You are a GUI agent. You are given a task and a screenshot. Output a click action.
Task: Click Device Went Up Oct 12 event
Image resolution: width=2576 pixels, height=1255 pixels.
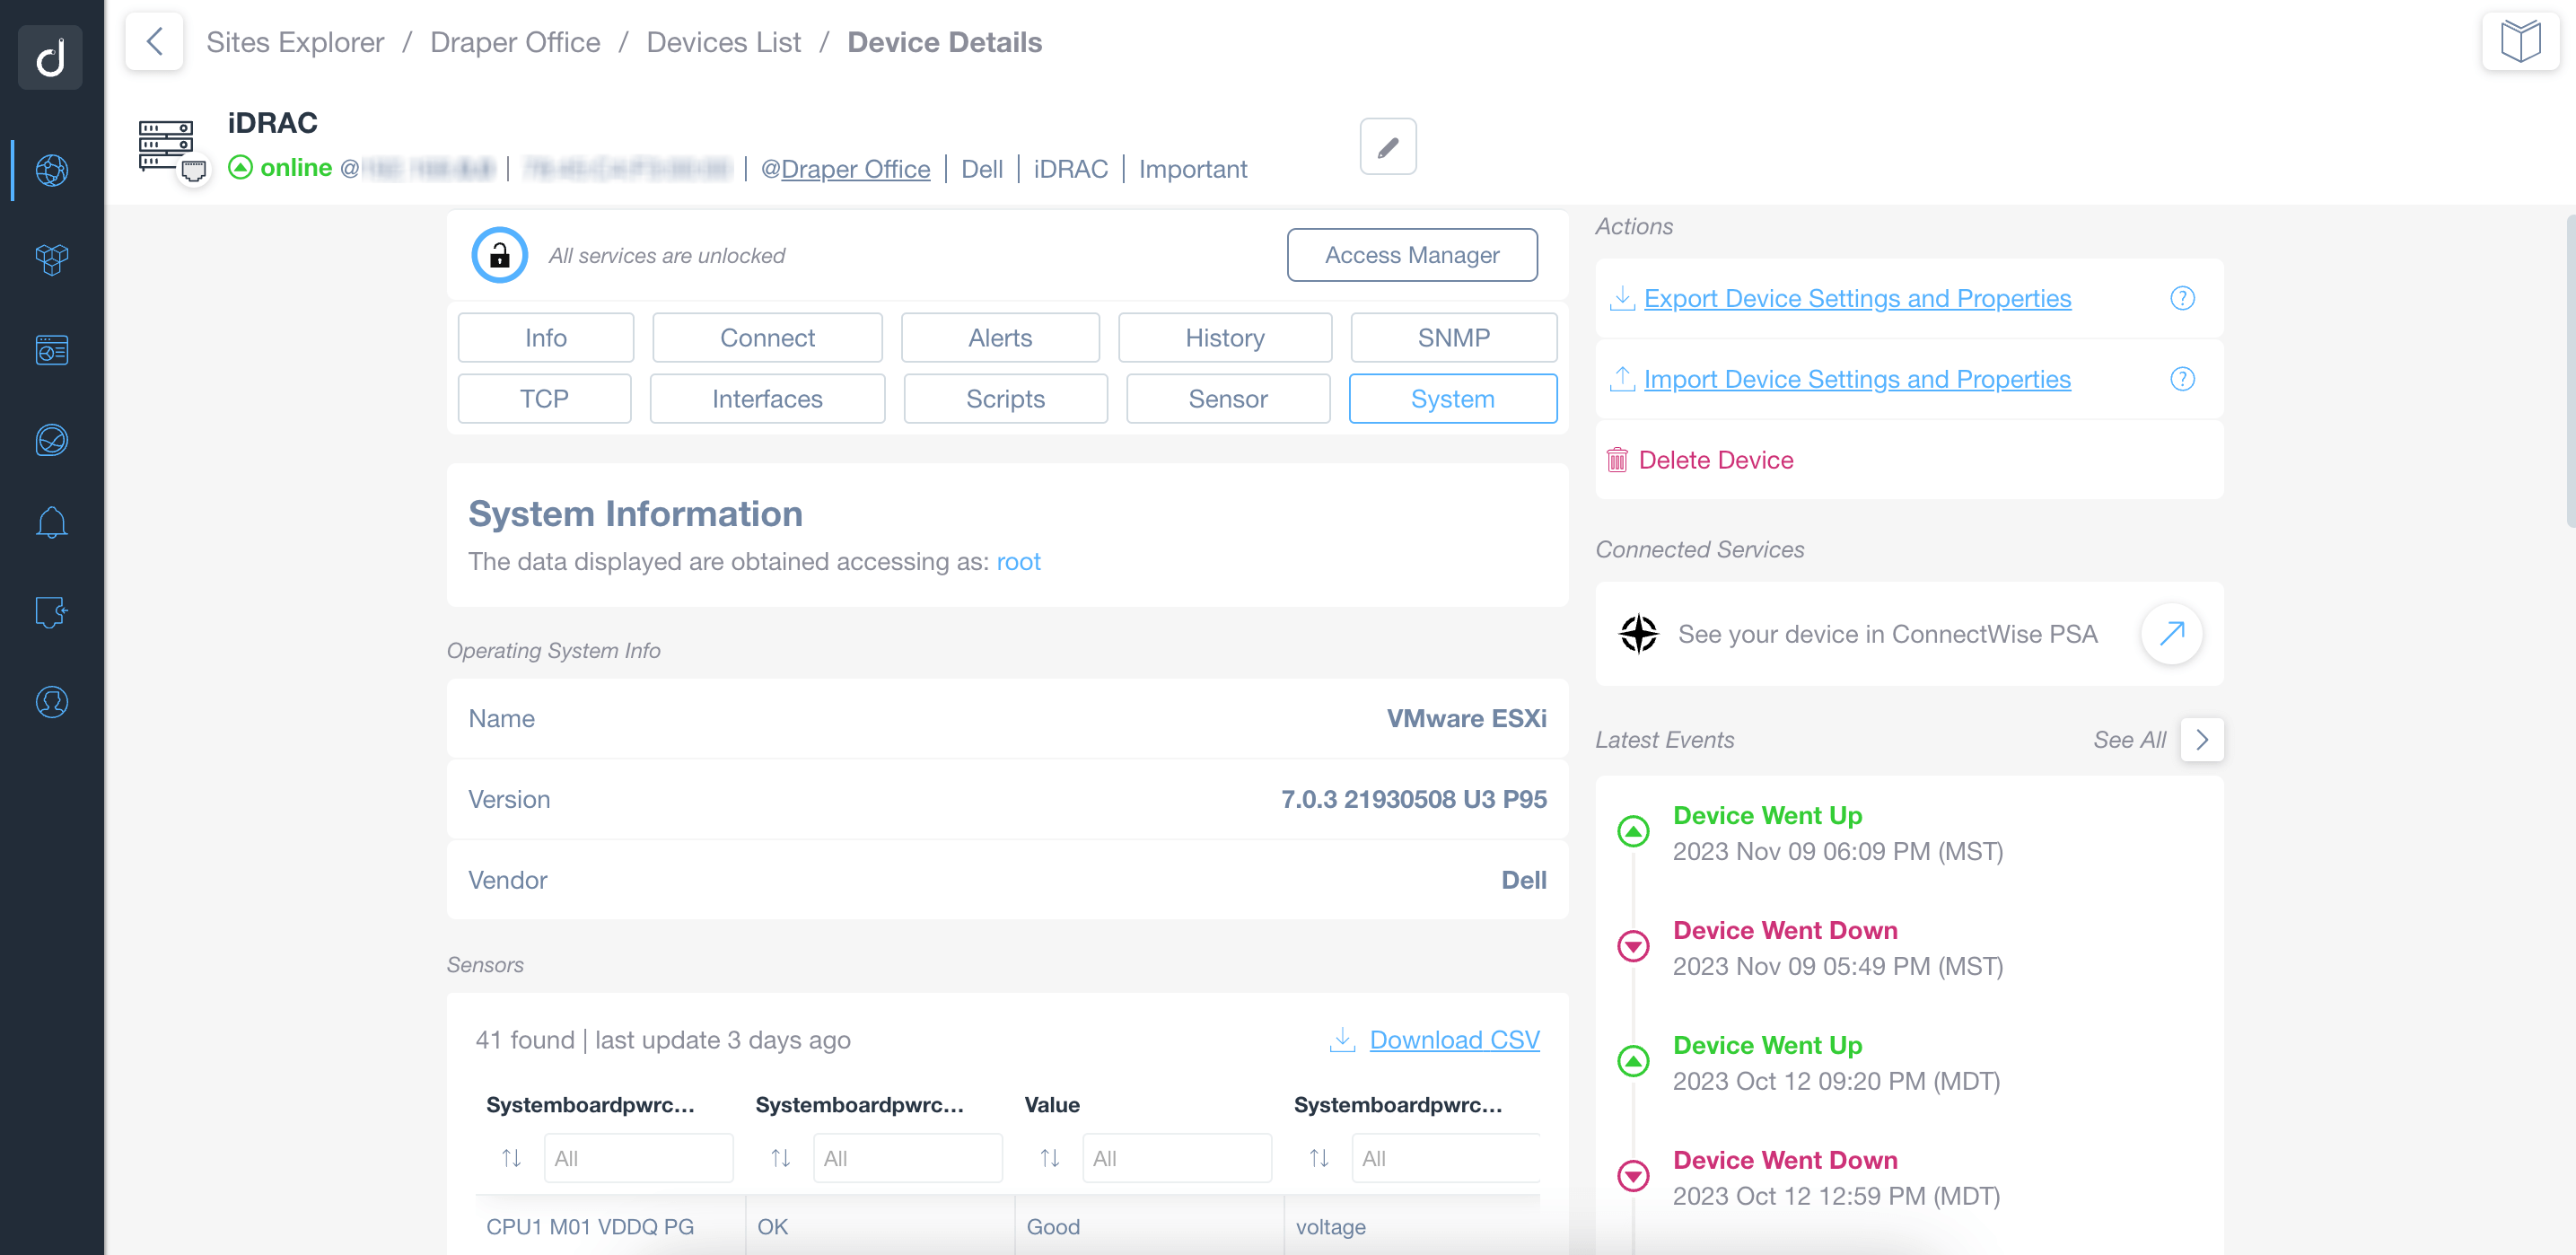(x=1836, y=1063)
